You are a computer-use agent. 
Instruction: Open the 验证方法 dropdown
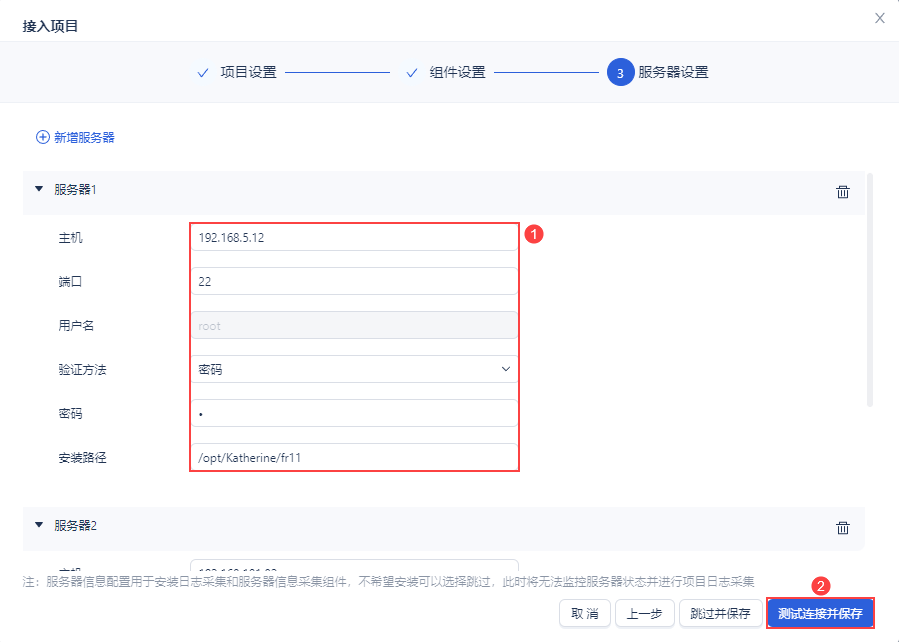tap(354, 369)
